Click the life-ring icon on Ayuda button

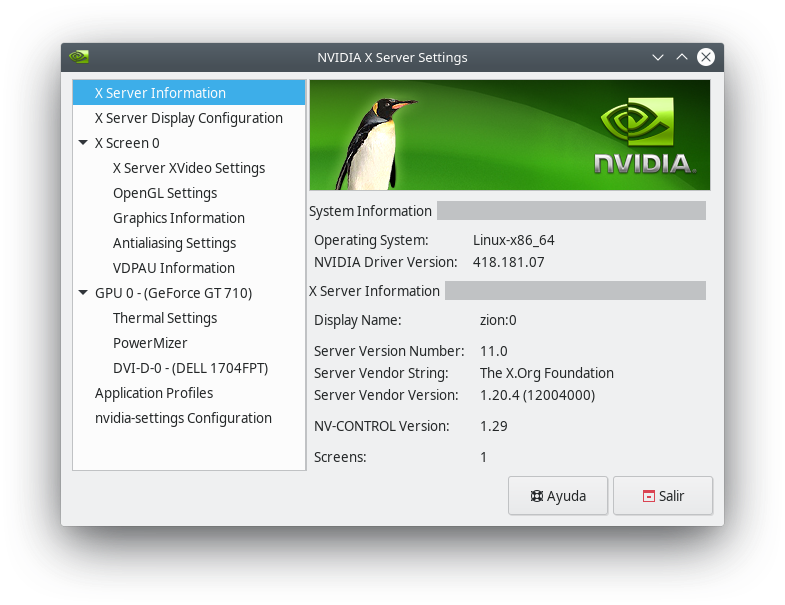pos(536,496)
